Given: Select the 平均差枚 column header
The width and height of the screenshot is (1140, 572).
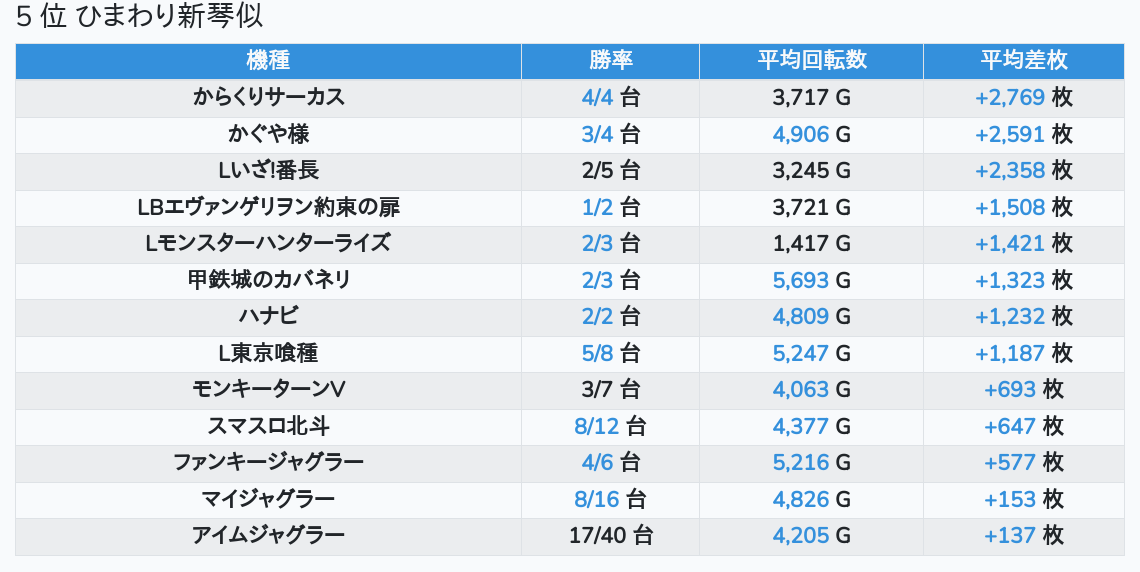Looking at the screenshot, I should pos(1023,60).
